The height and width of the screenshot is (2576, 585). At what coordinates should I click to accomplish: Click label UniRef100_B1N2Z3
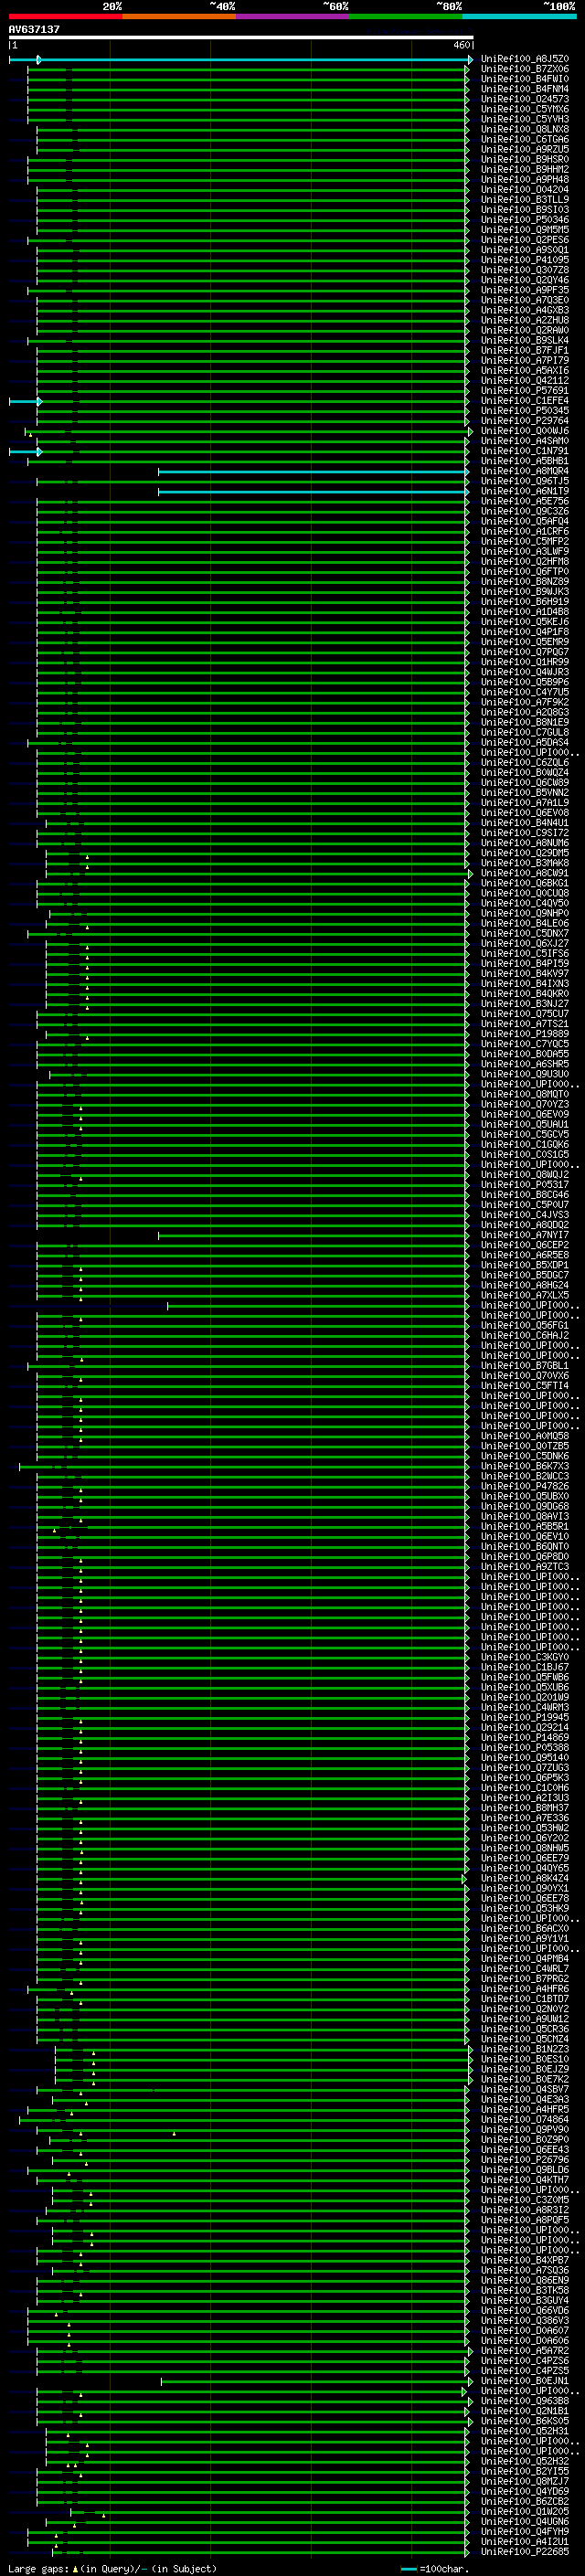(x=525, y=2049)
